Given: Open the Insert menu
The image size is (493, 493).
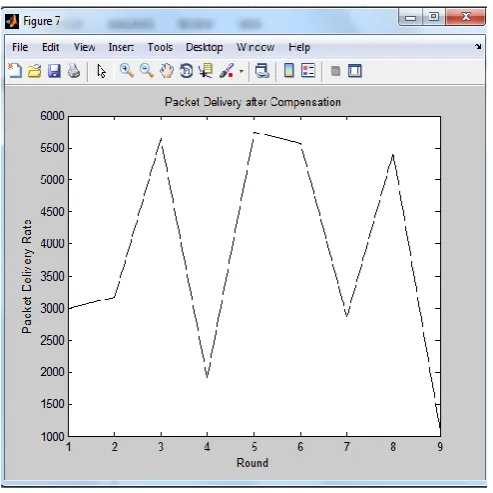Looking at the screenshot, I should 121,47.
